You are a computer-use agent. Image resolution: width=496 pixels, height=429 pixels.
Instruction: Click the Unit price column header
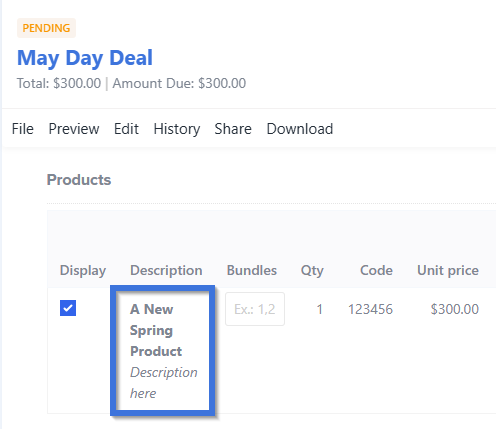pos(448,270)
